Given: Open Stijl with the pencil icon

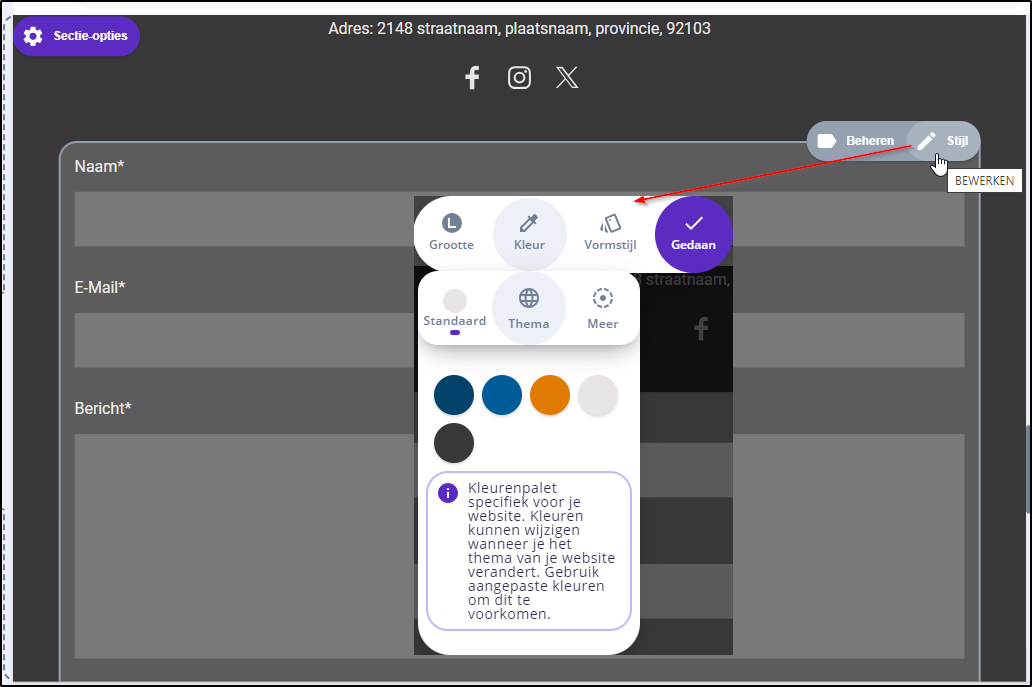Looking at the screenshot, I should pyautogui.click(x=943, y=141).
